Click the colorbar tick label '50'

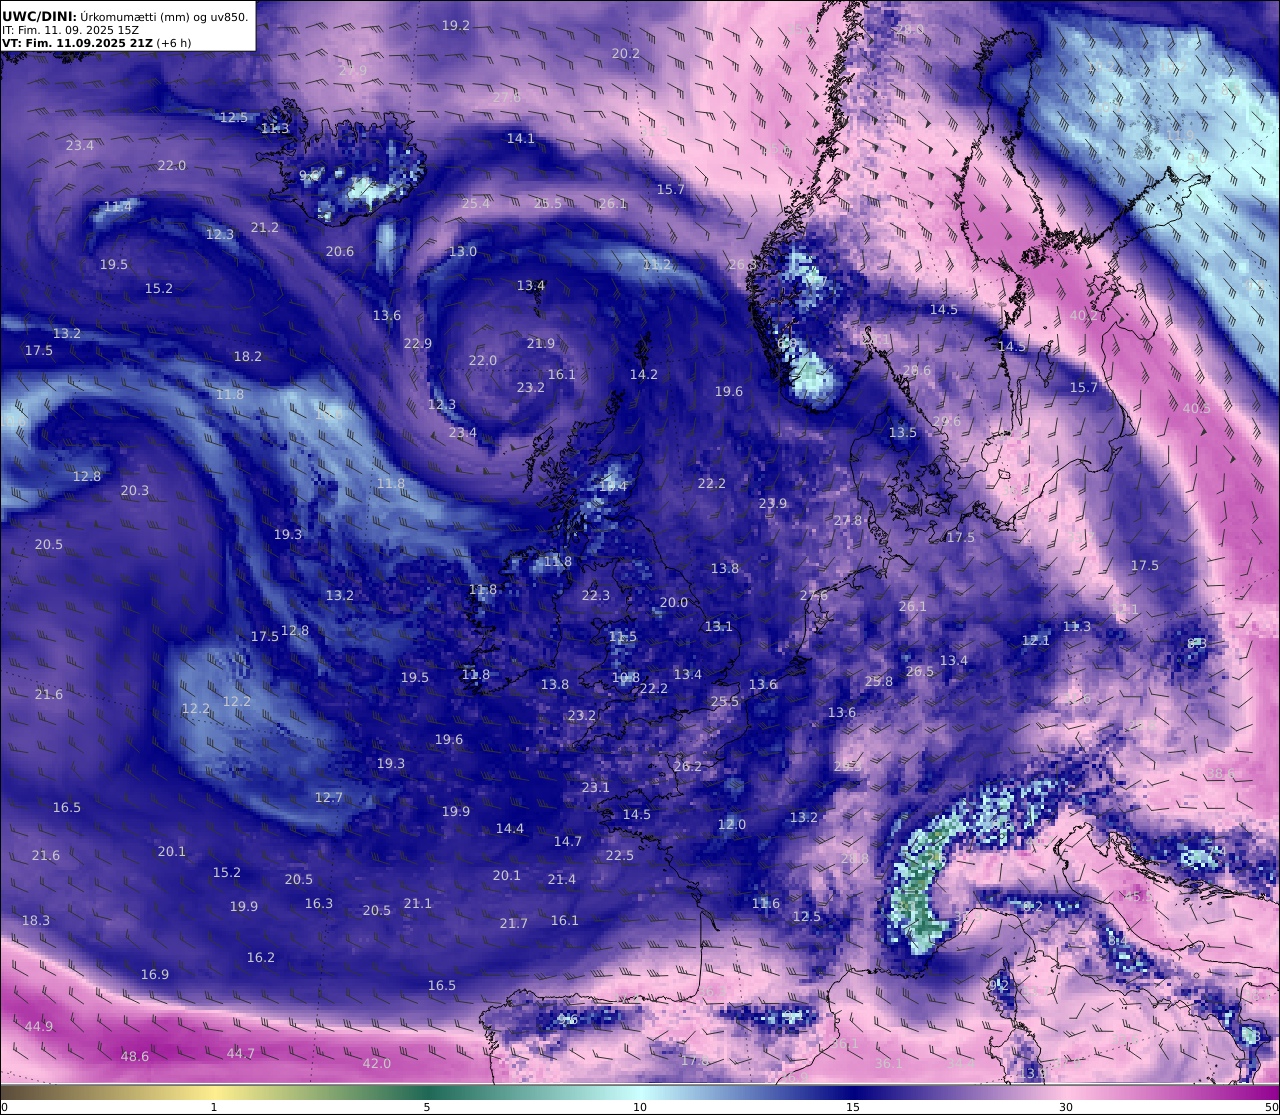(x=1270, y=1107)
